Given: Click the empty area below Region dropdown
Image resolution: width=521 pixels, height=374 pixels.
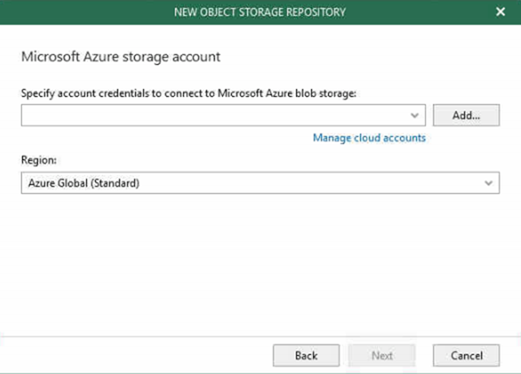Looking at the screenshot, I should pyautogui.click(x=260, y=263).
